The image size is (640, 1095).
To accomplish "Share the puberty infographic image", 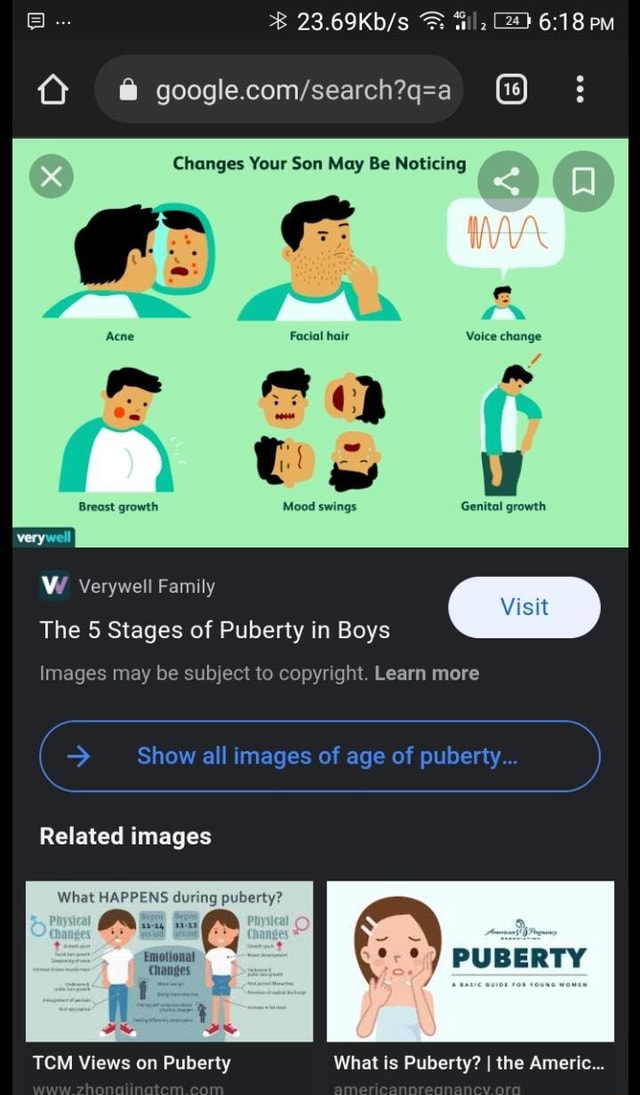I will (508, 181).
